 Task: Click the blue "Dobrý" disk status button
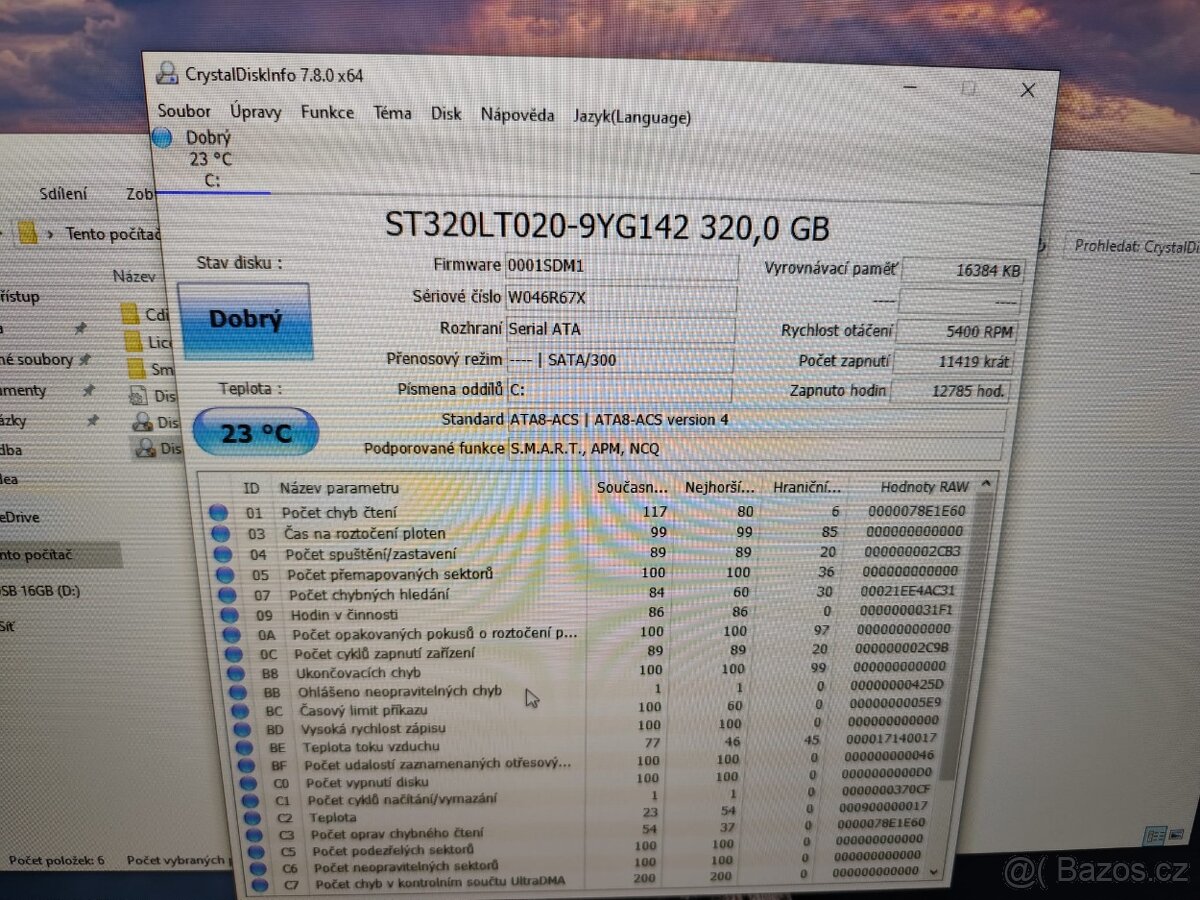[x=245, y=319]
